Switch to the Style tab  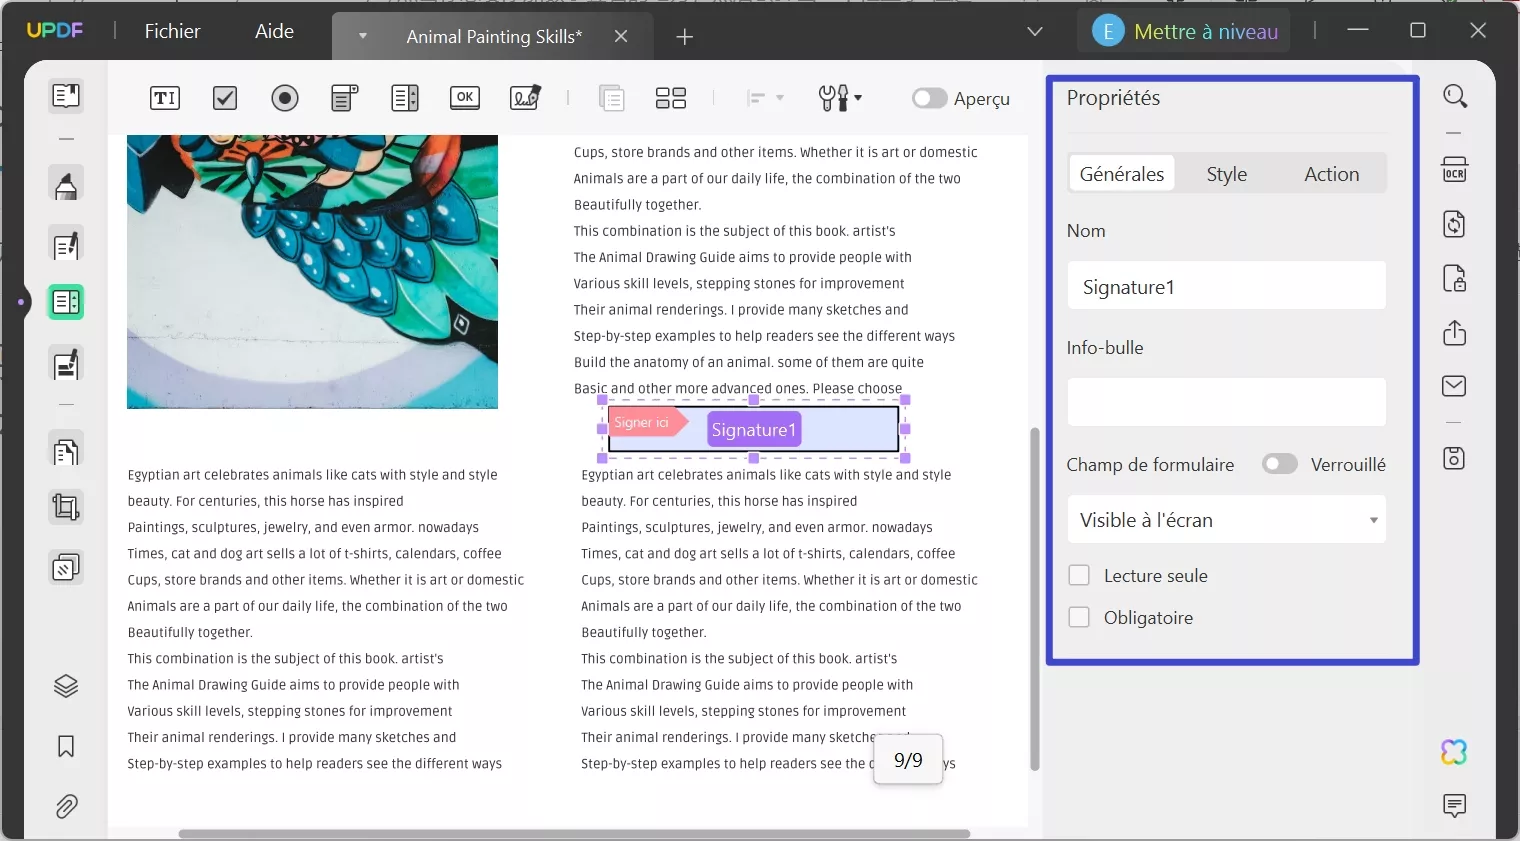1227,174
